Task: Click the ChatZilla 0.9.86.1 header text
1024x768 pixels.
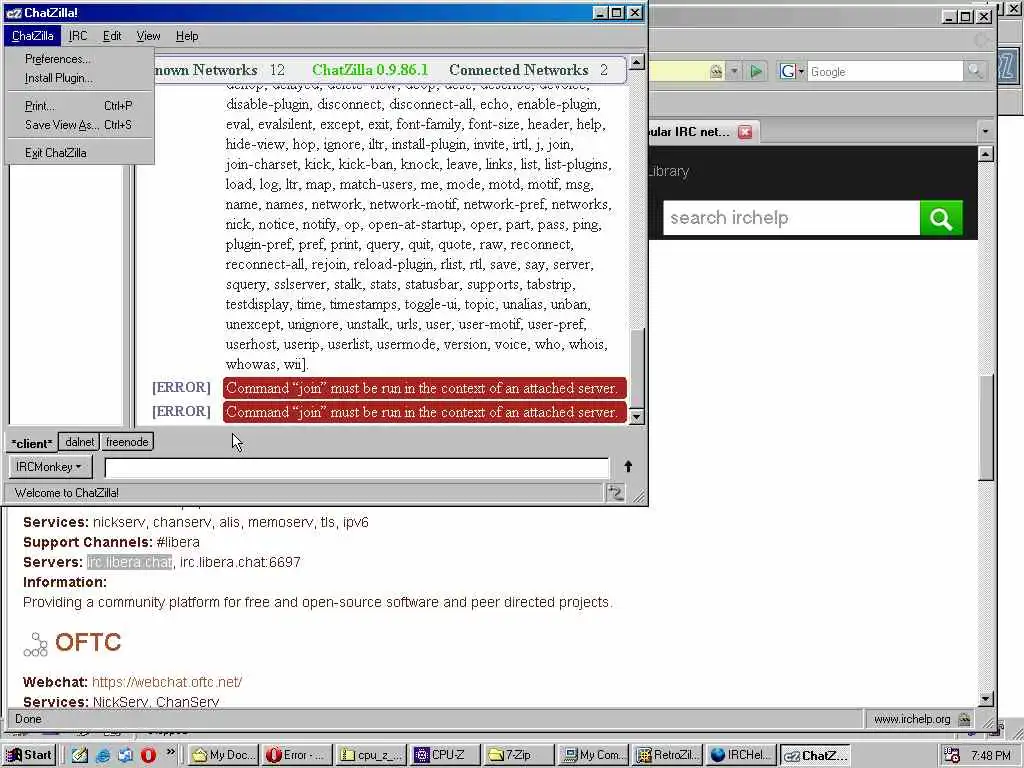Action: (370, 70)
